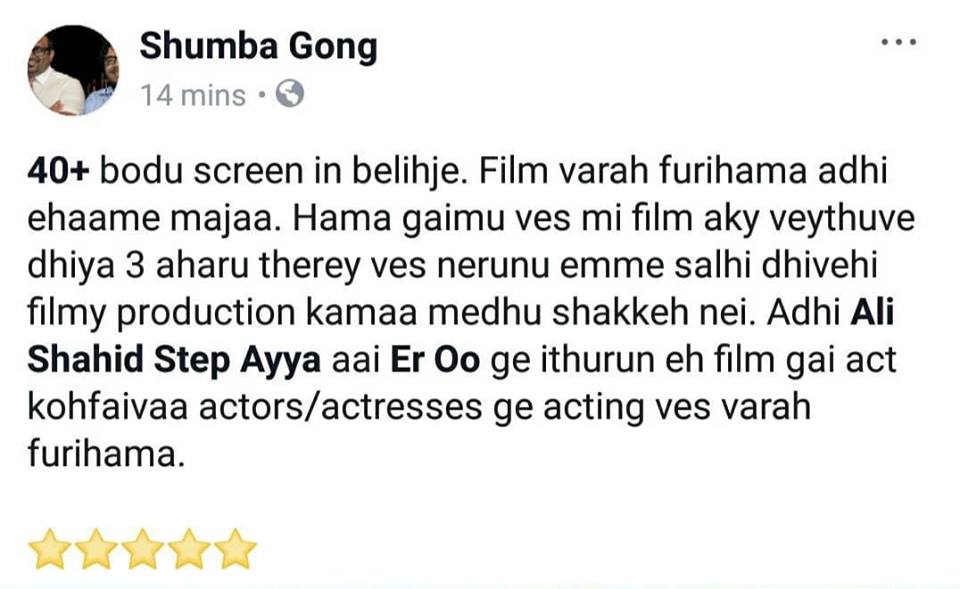Click the second star in the rating
The height and width of the screenshot is (589, 960).
[x=96, y=549]
